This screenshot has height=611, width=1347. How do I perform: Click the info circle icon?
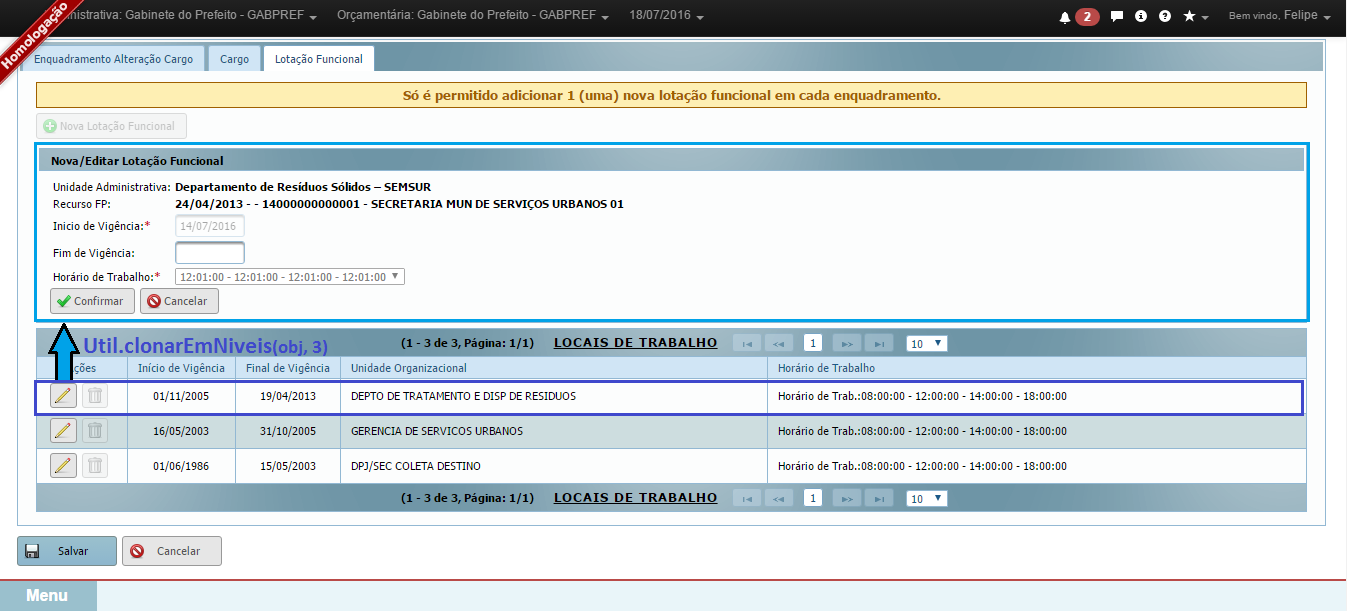pos(1141,17)
